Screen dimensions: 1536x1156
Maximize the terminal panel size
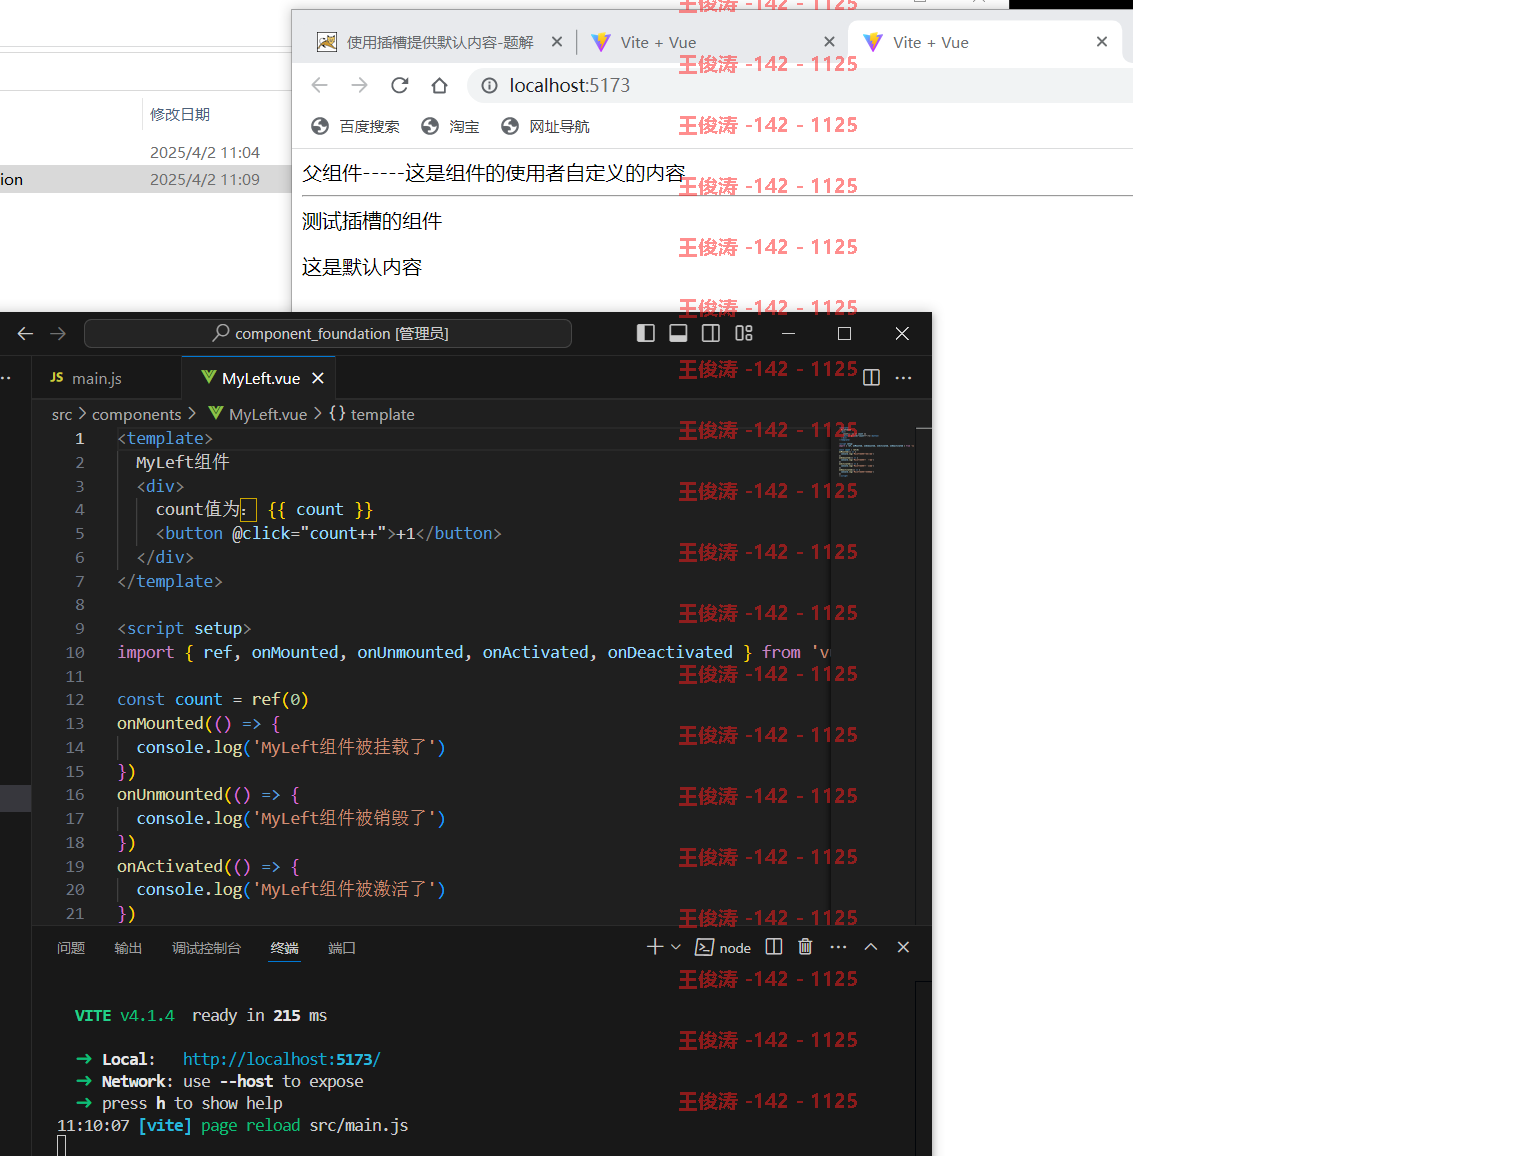[x=871, y=947]
